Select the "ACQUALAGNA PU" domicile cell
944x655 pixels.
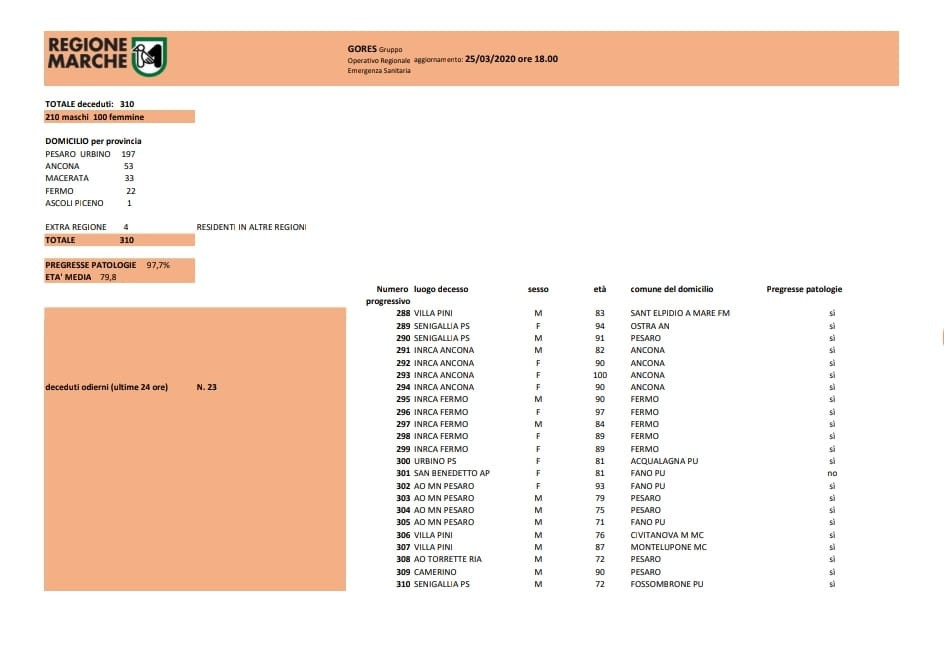[664, 461]
